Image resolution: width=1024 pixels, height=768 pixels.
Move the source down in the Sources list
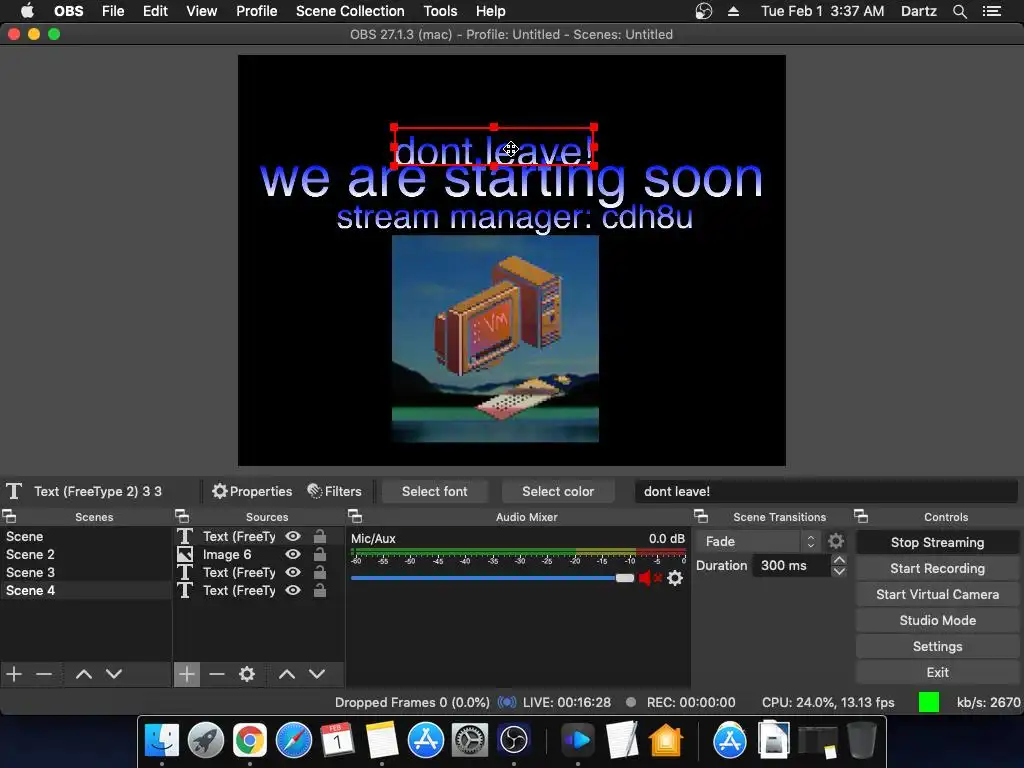(317, 673)
